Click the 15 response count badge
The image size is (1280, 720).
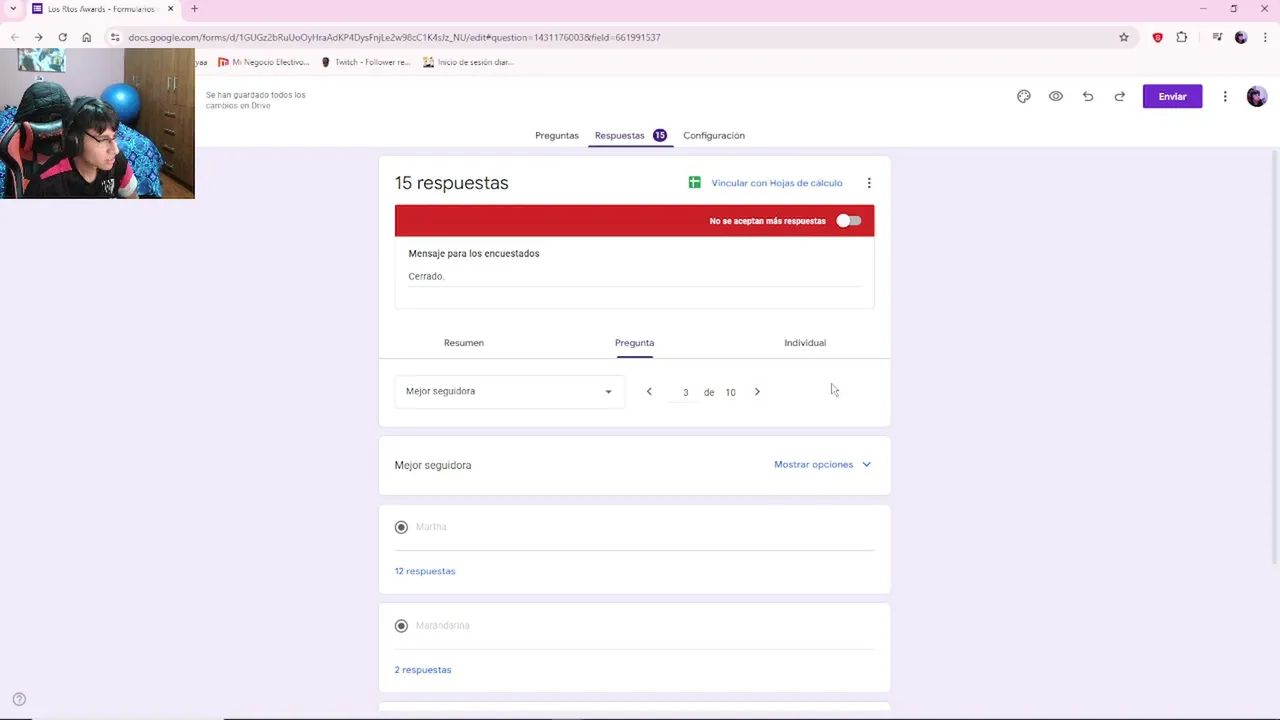pos(660,135)
